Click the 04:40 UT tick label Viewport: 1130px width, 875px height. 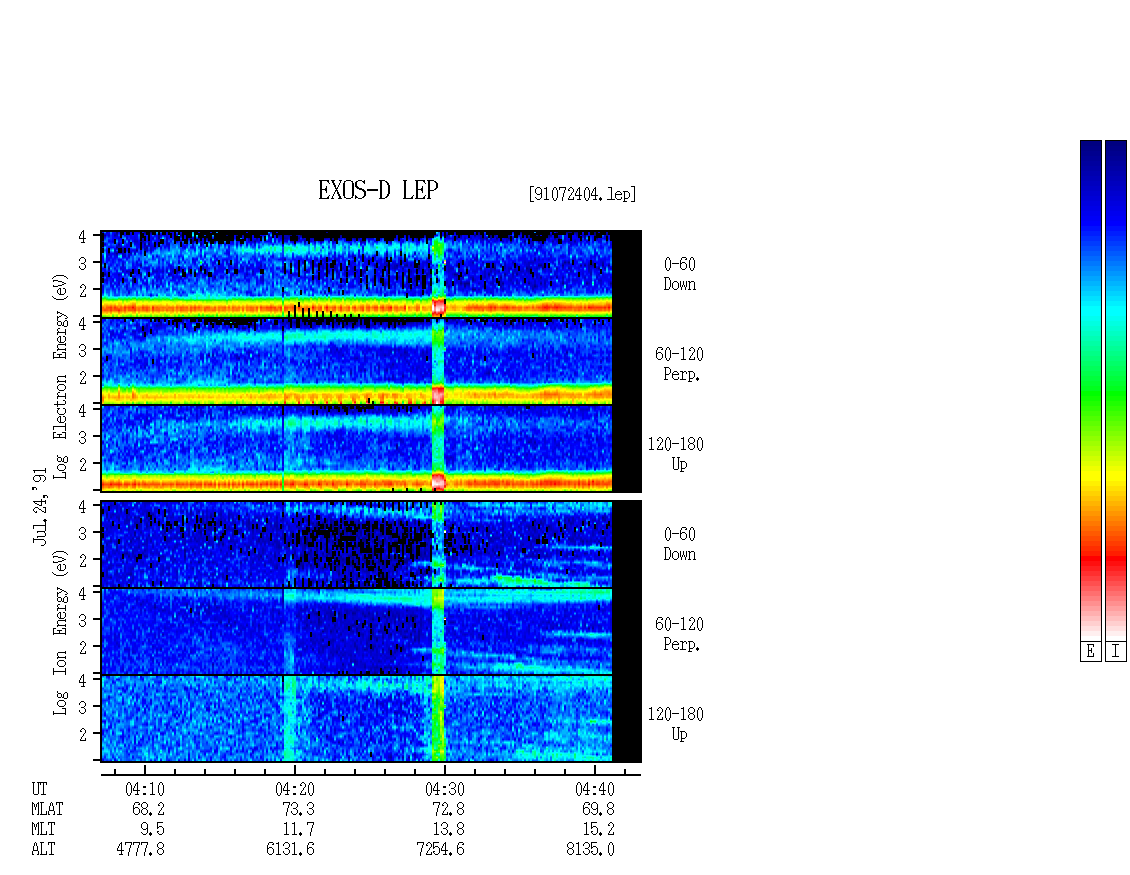click(x=595, y=790)
